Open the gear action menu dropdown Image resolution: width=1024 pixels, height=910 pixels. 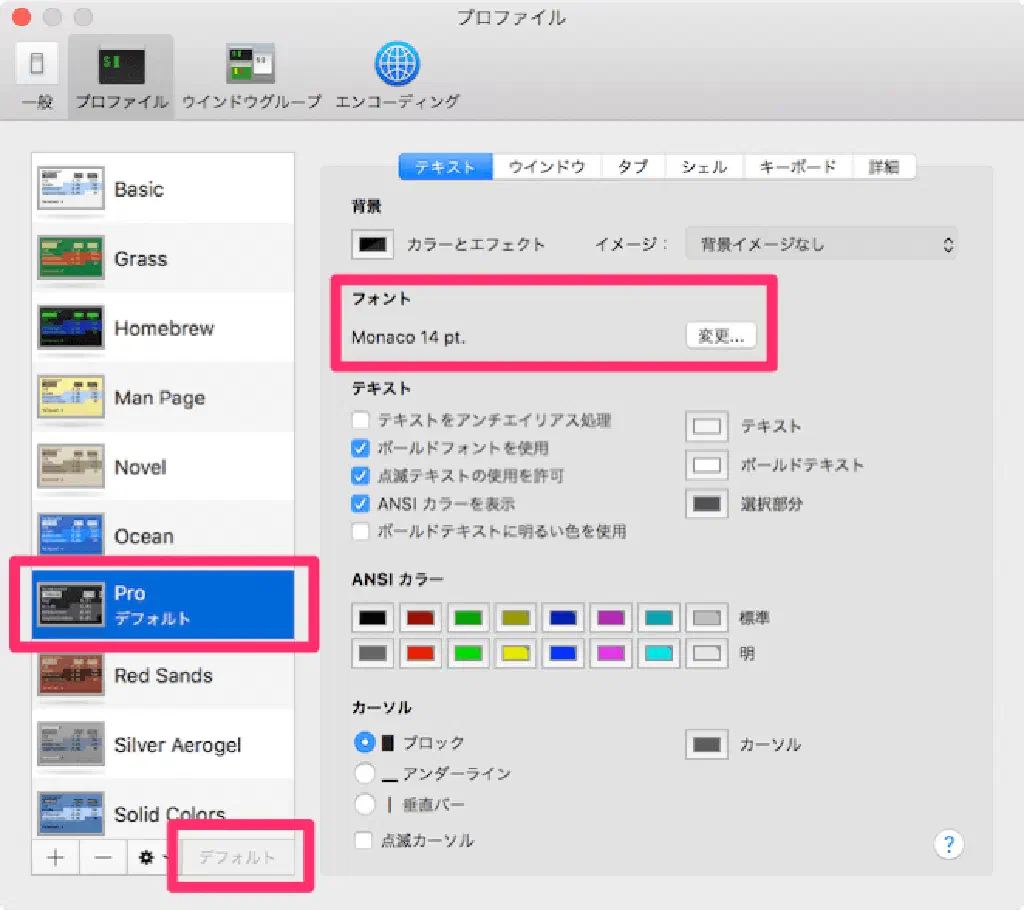point(151,858)
